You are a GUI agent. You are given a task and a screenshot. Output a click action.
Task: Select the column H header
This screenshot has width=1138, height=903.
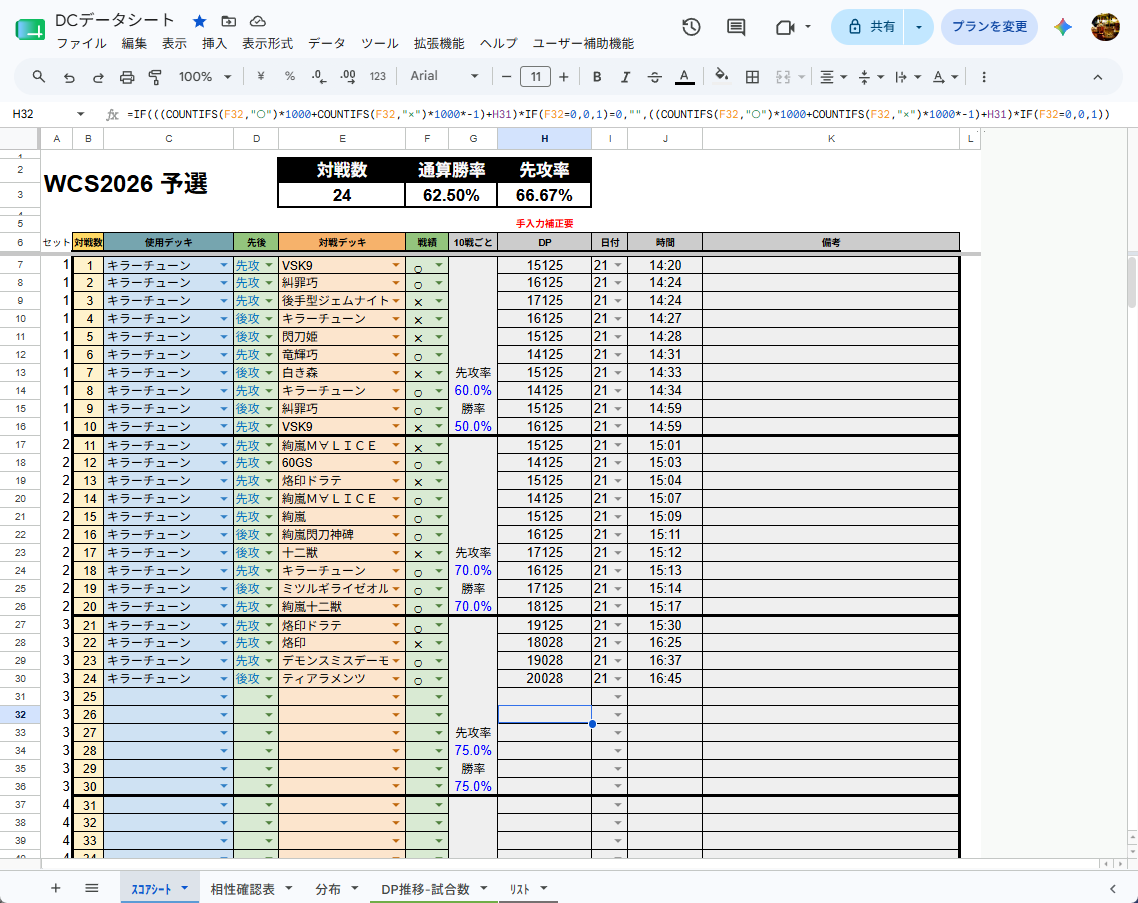point(544,139)
